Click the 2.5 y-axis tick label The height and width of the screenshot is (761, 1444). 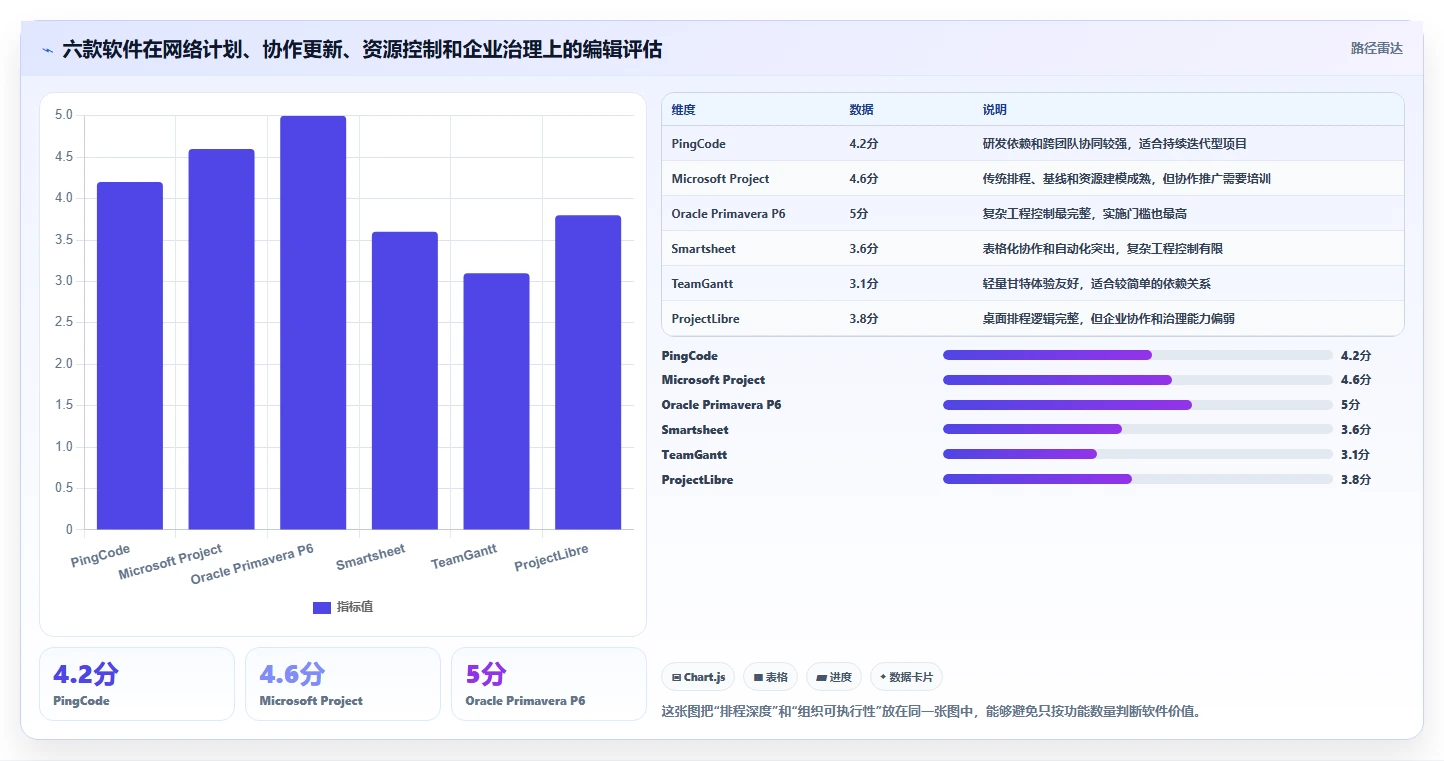click(x=64, y=322)
